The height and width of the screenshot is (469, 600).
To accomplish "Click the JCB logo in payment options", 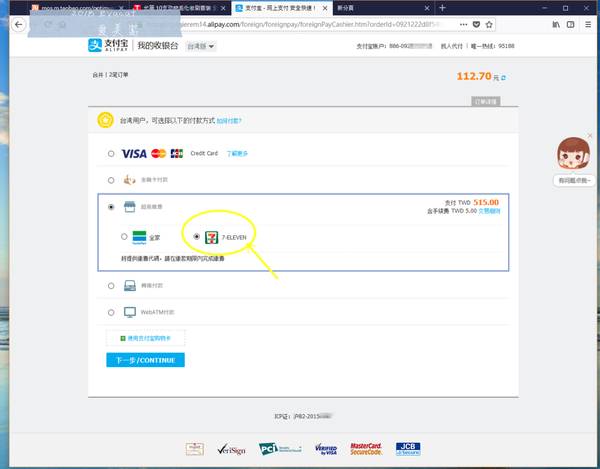I will 177,153.
